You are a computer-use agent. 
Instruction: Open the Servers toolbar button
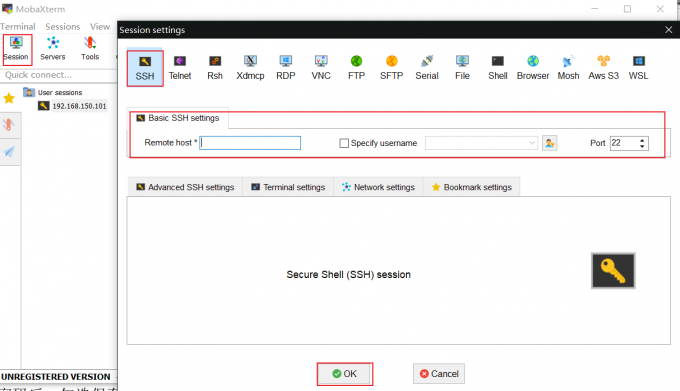click(53, 49)
